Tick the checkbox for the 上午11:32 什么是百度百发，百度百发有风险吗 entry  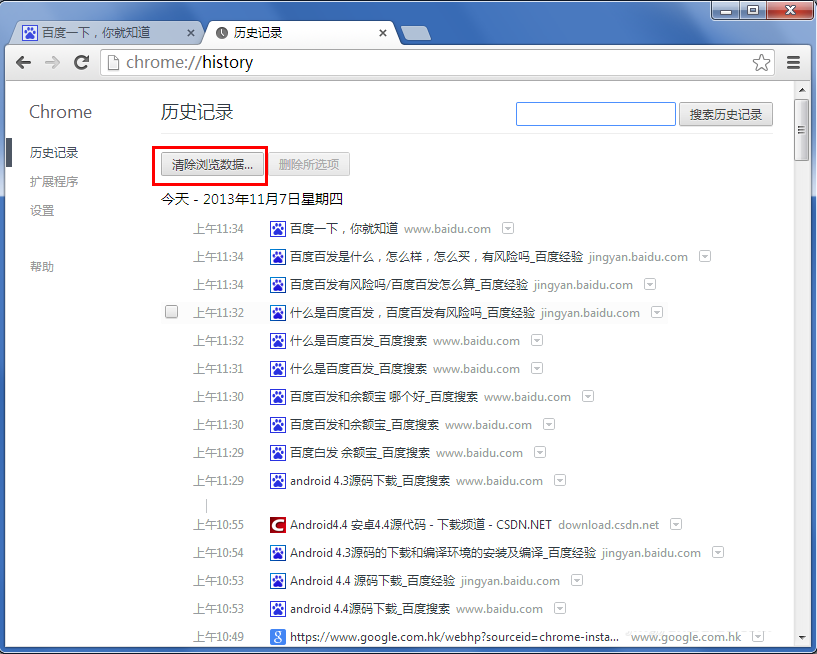tap(171, 312)
